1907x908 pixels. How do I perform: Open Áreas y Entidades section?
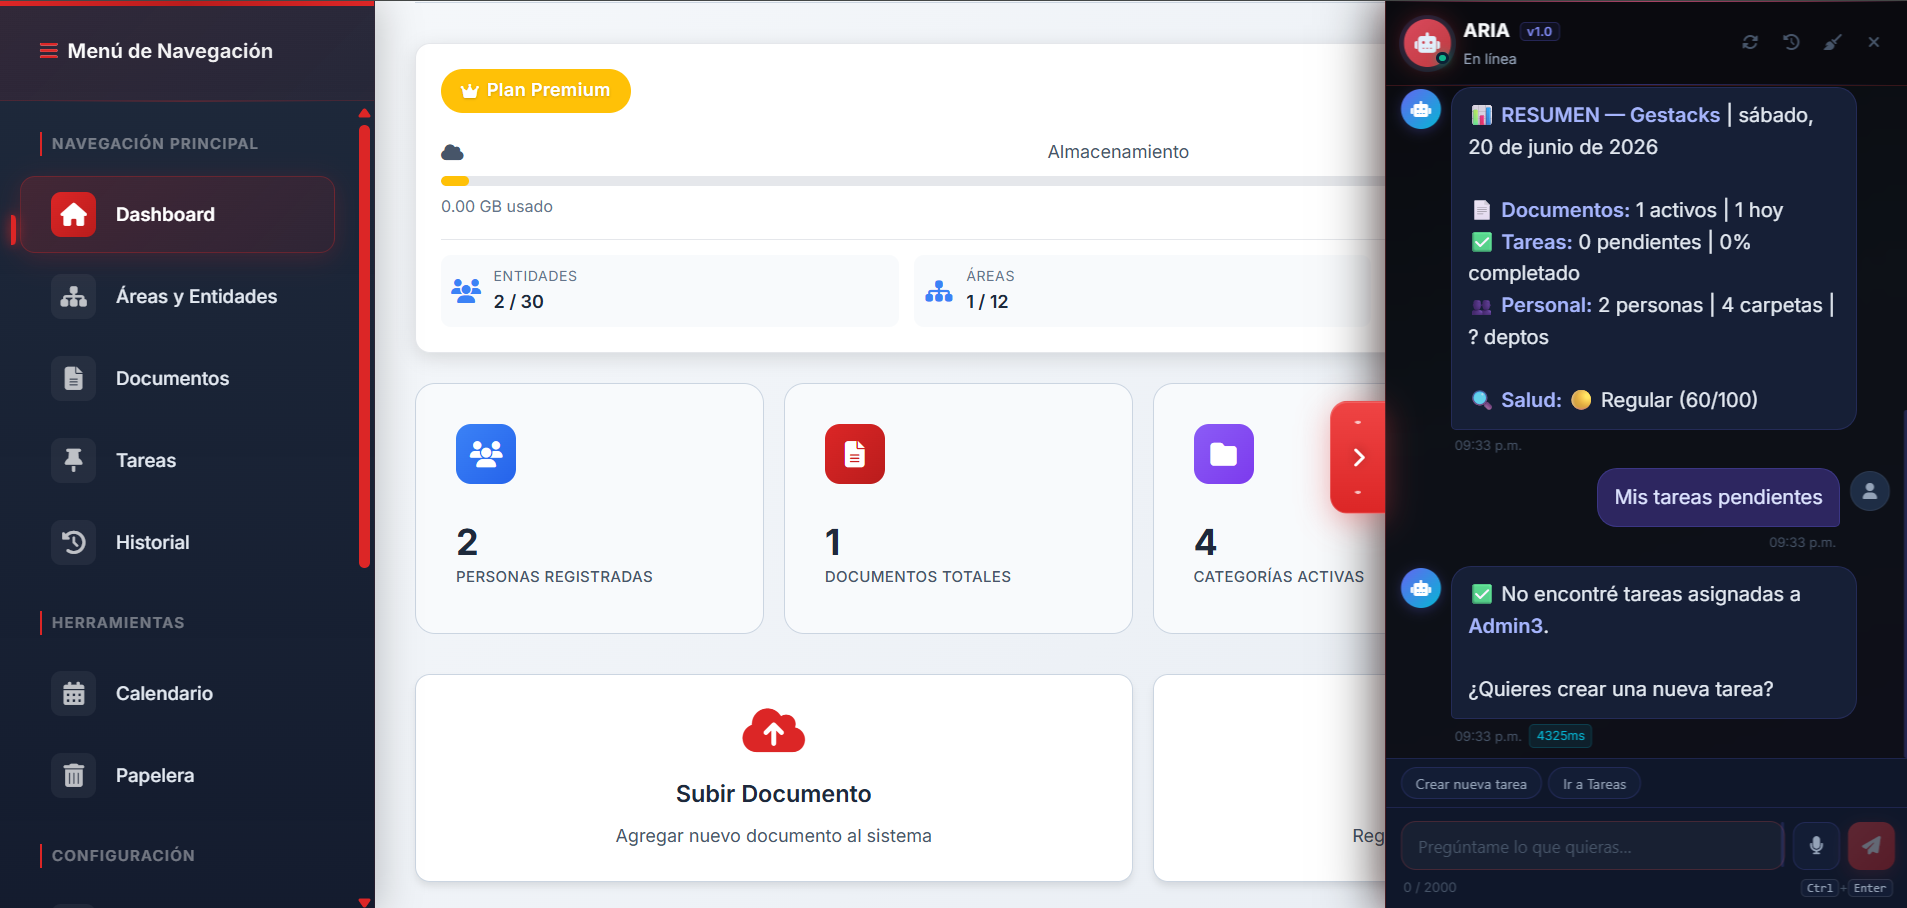tap(177, 296)
